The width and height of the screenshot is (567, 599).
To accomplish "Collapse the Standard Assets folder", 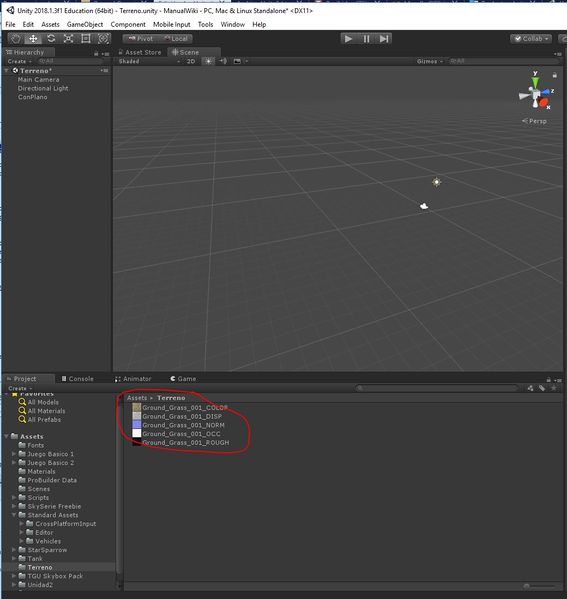I will pyautogui.click(x=14, y=515).
